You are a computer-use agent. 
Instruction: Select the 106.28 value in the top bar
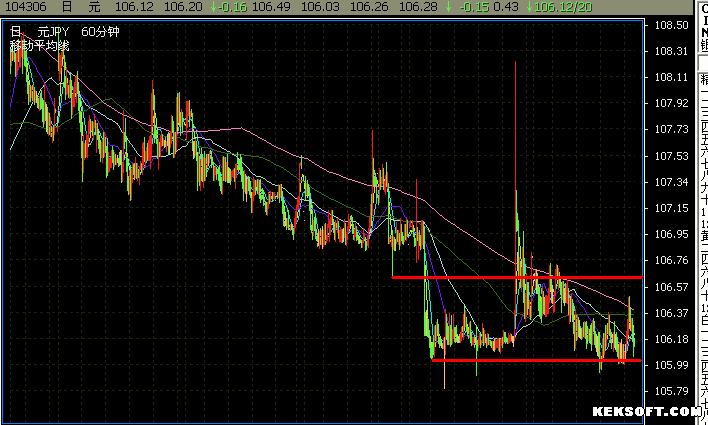[x=418, y=7]
